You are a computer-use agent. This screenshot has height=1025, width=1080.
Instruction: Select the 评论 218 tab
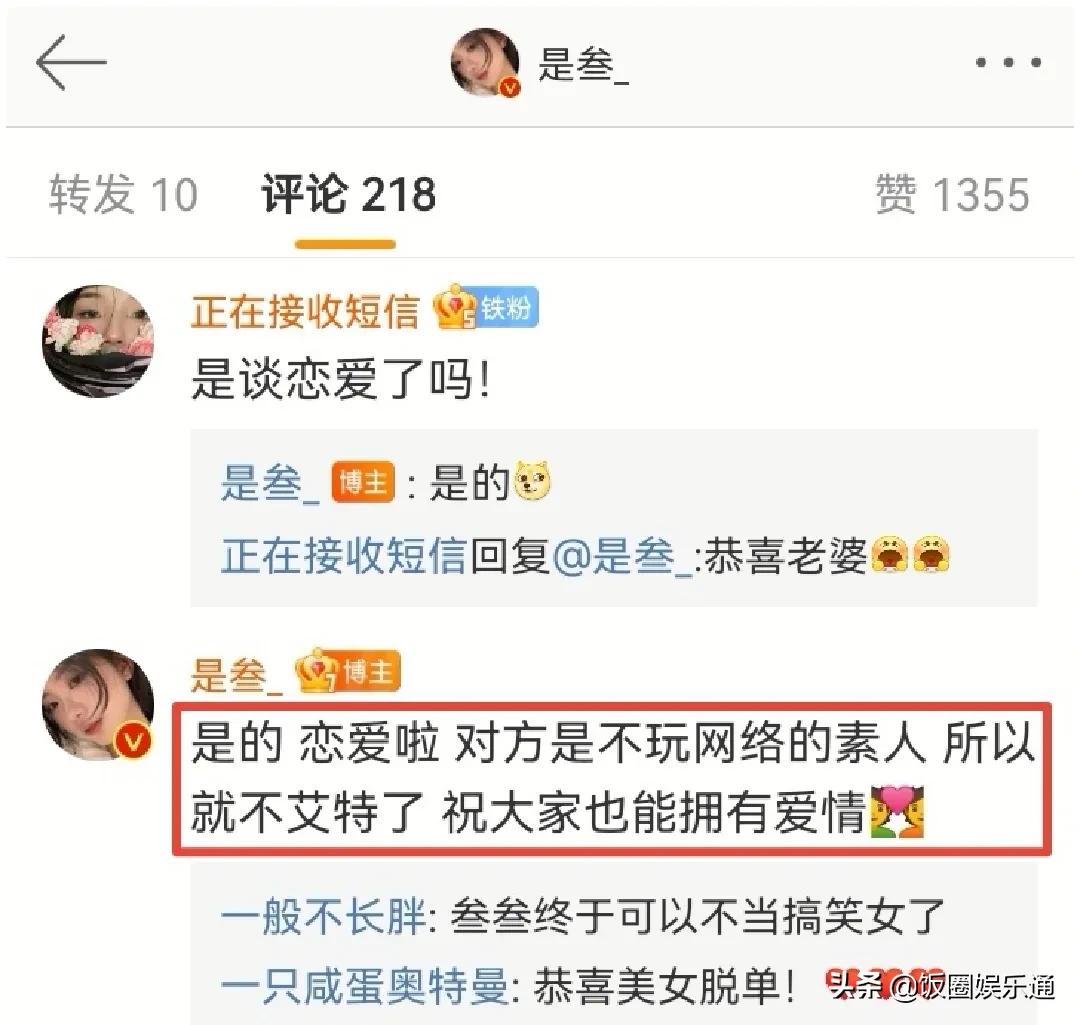pyautogui.click(x=349, y=194)
